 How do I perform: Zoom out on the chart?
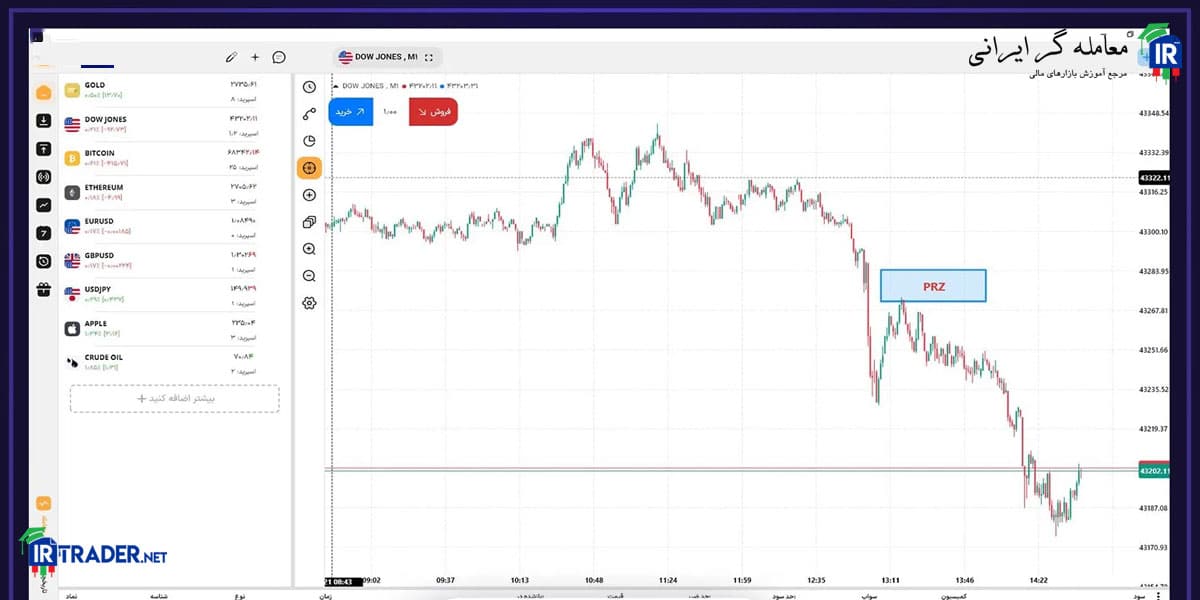309,276
